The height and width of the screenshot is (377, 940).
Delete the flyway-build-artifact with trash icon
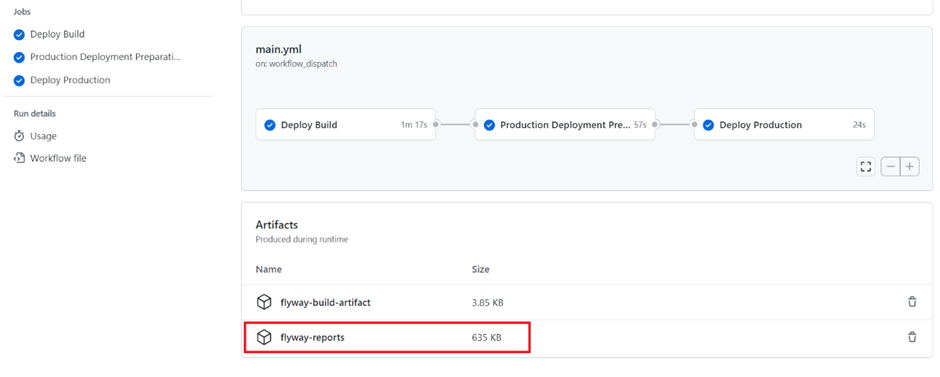(912, 302)
